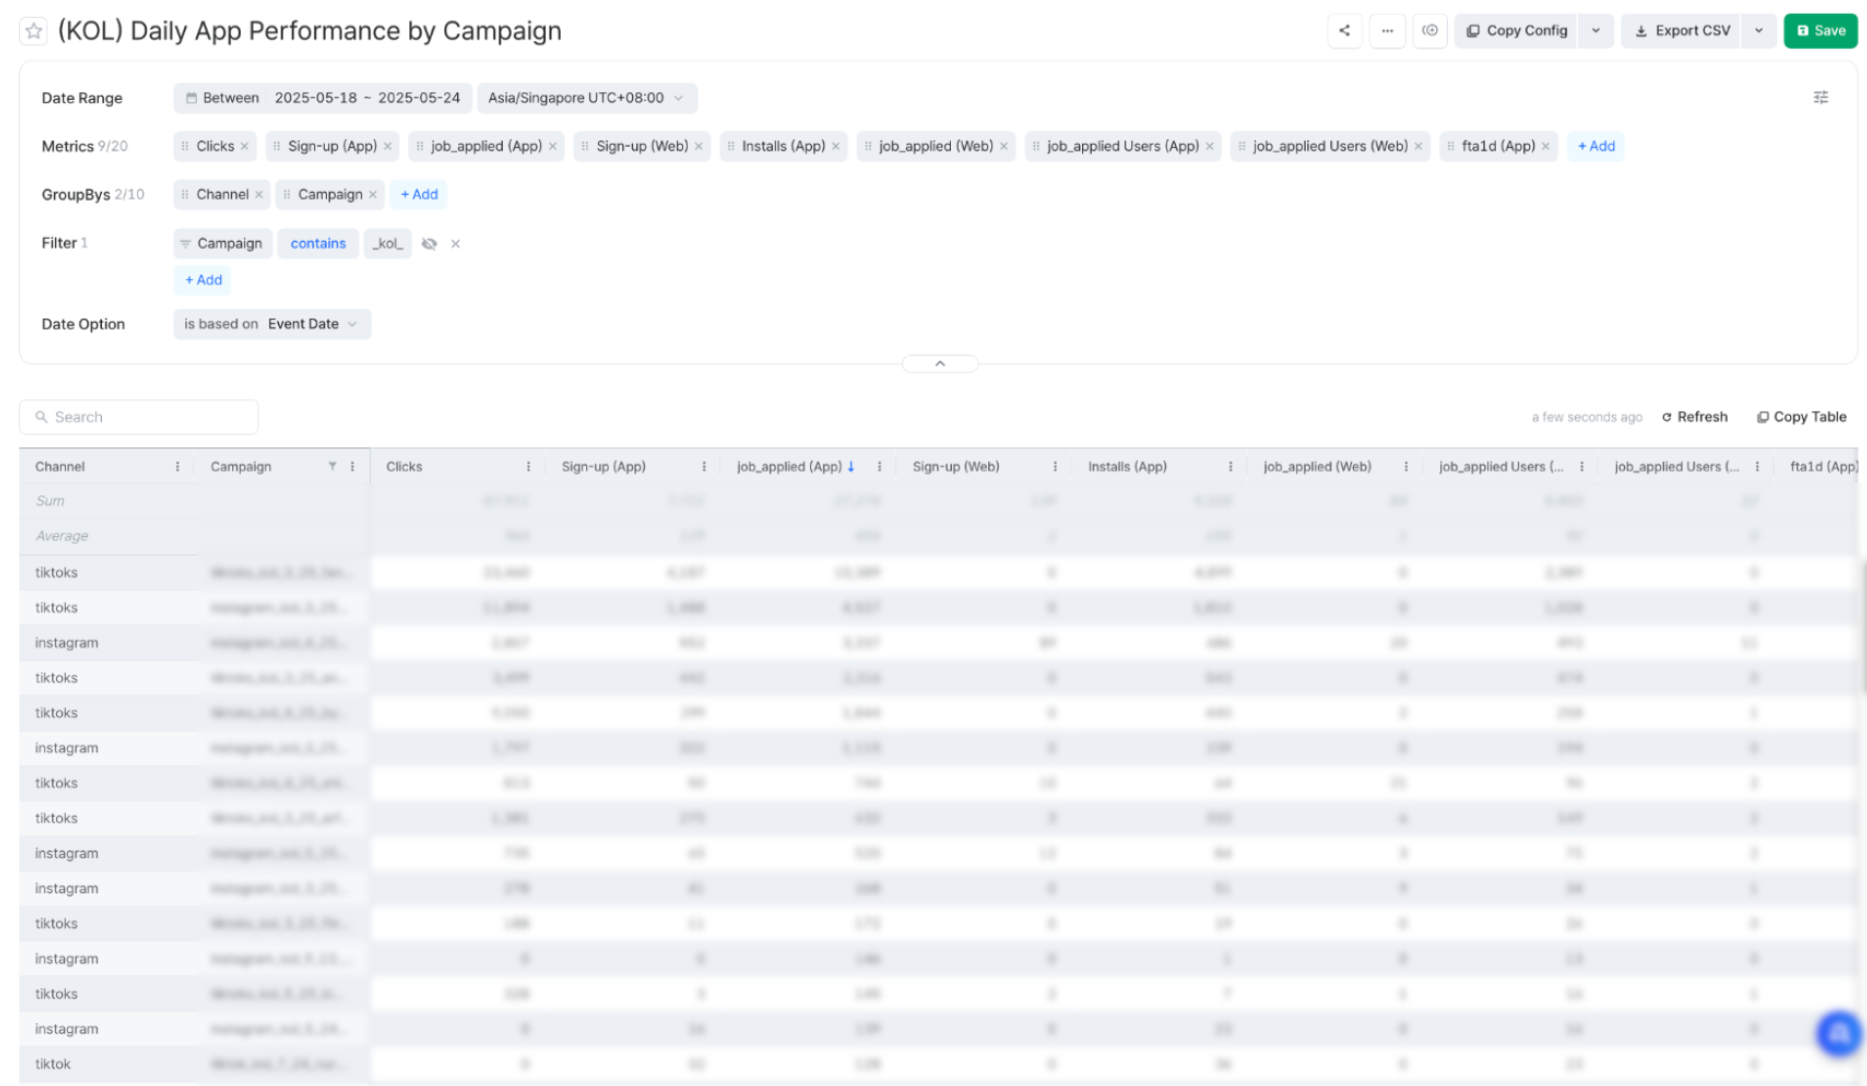Open the filter settings sliders icon
The height and width of the screenshot is (1086, 1867).
(x=1820, y=97)
